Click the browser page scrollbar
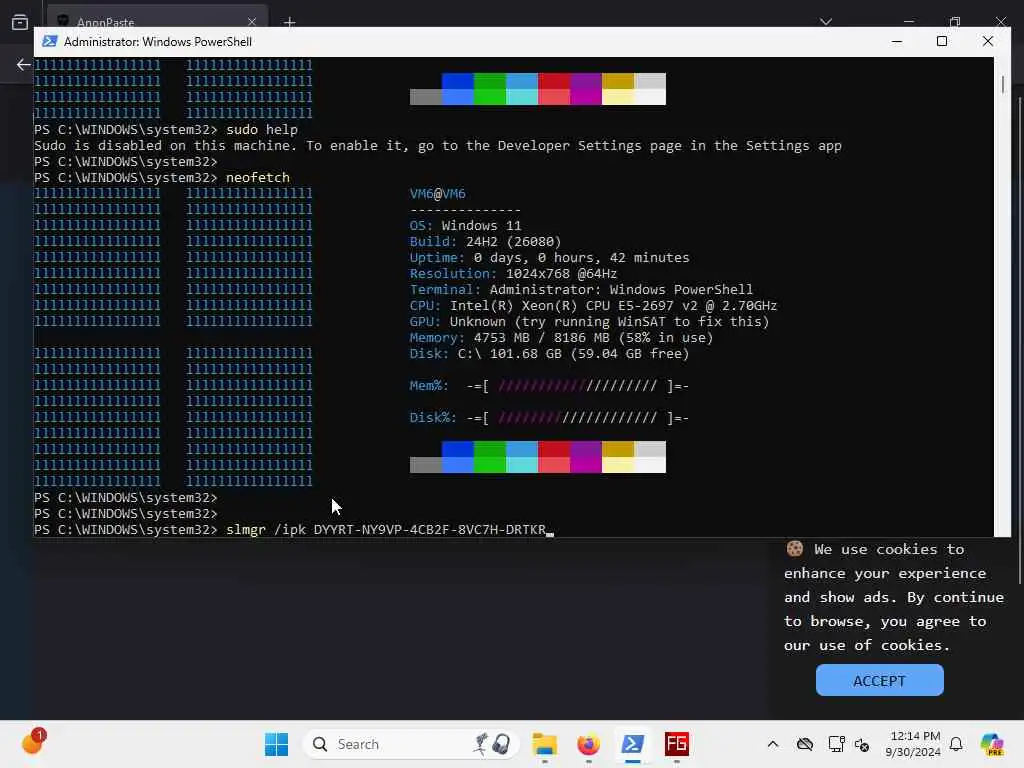 [x=1019, y=340]
